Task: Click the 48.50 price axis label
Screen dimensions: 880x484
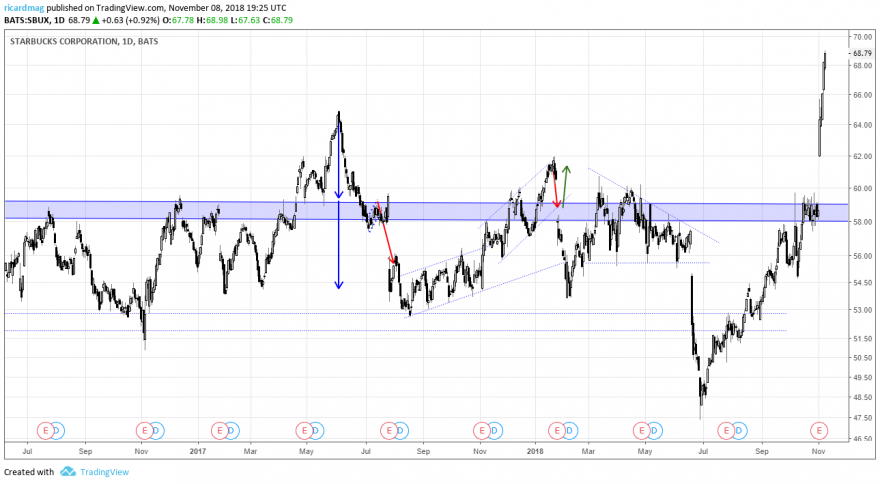Action: click(x=863, y=398)
